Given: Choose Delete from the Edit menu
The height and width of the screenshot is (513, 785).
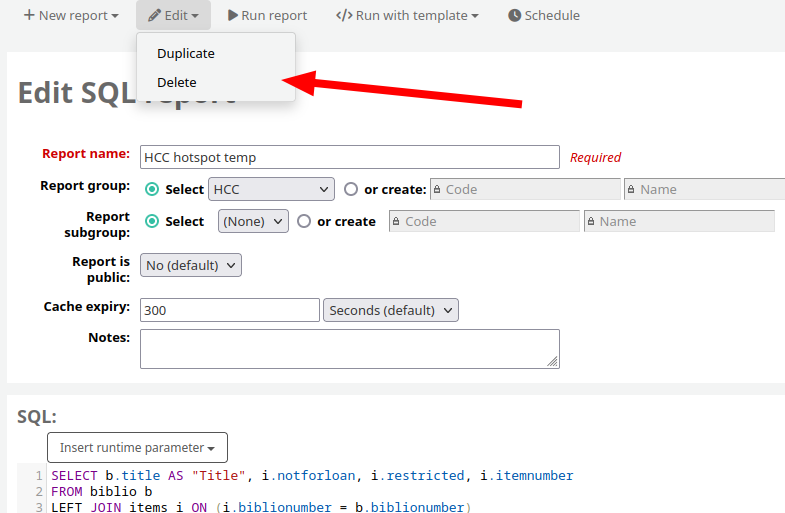Looking at the screenshot, I should 177,82.
